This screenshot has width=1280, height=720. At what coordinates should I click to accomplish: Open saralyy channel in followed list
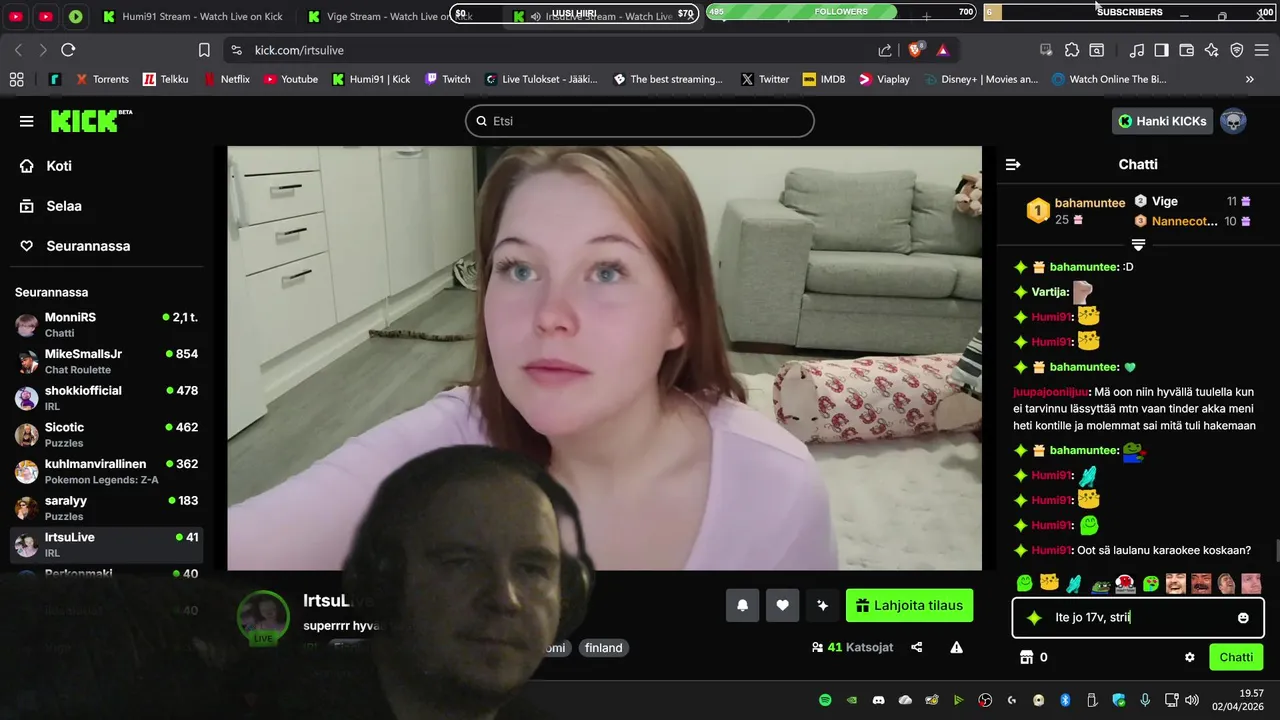click(x=106, y=508)
